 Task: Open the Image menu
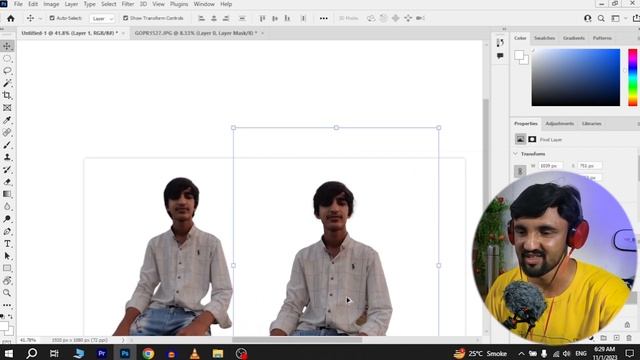coord(51,4)
